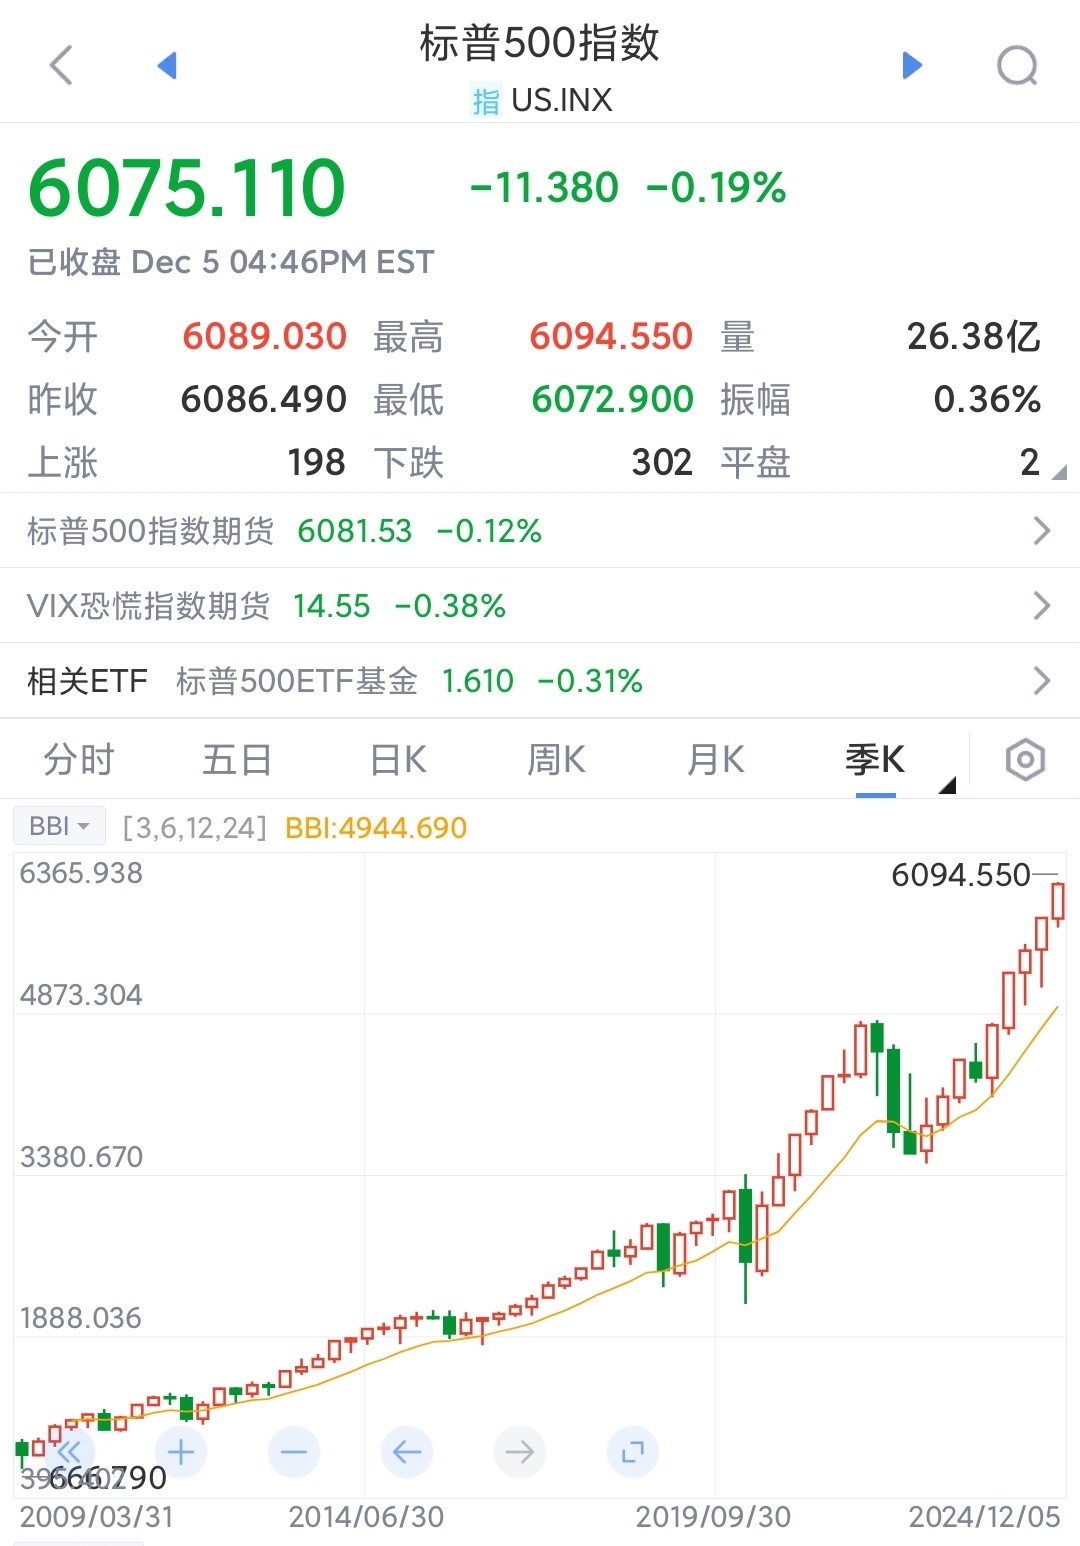Screen dimensions: 1080x1546
Task: Open 标普500指数期货 futures quote
Action: (540, 530)
